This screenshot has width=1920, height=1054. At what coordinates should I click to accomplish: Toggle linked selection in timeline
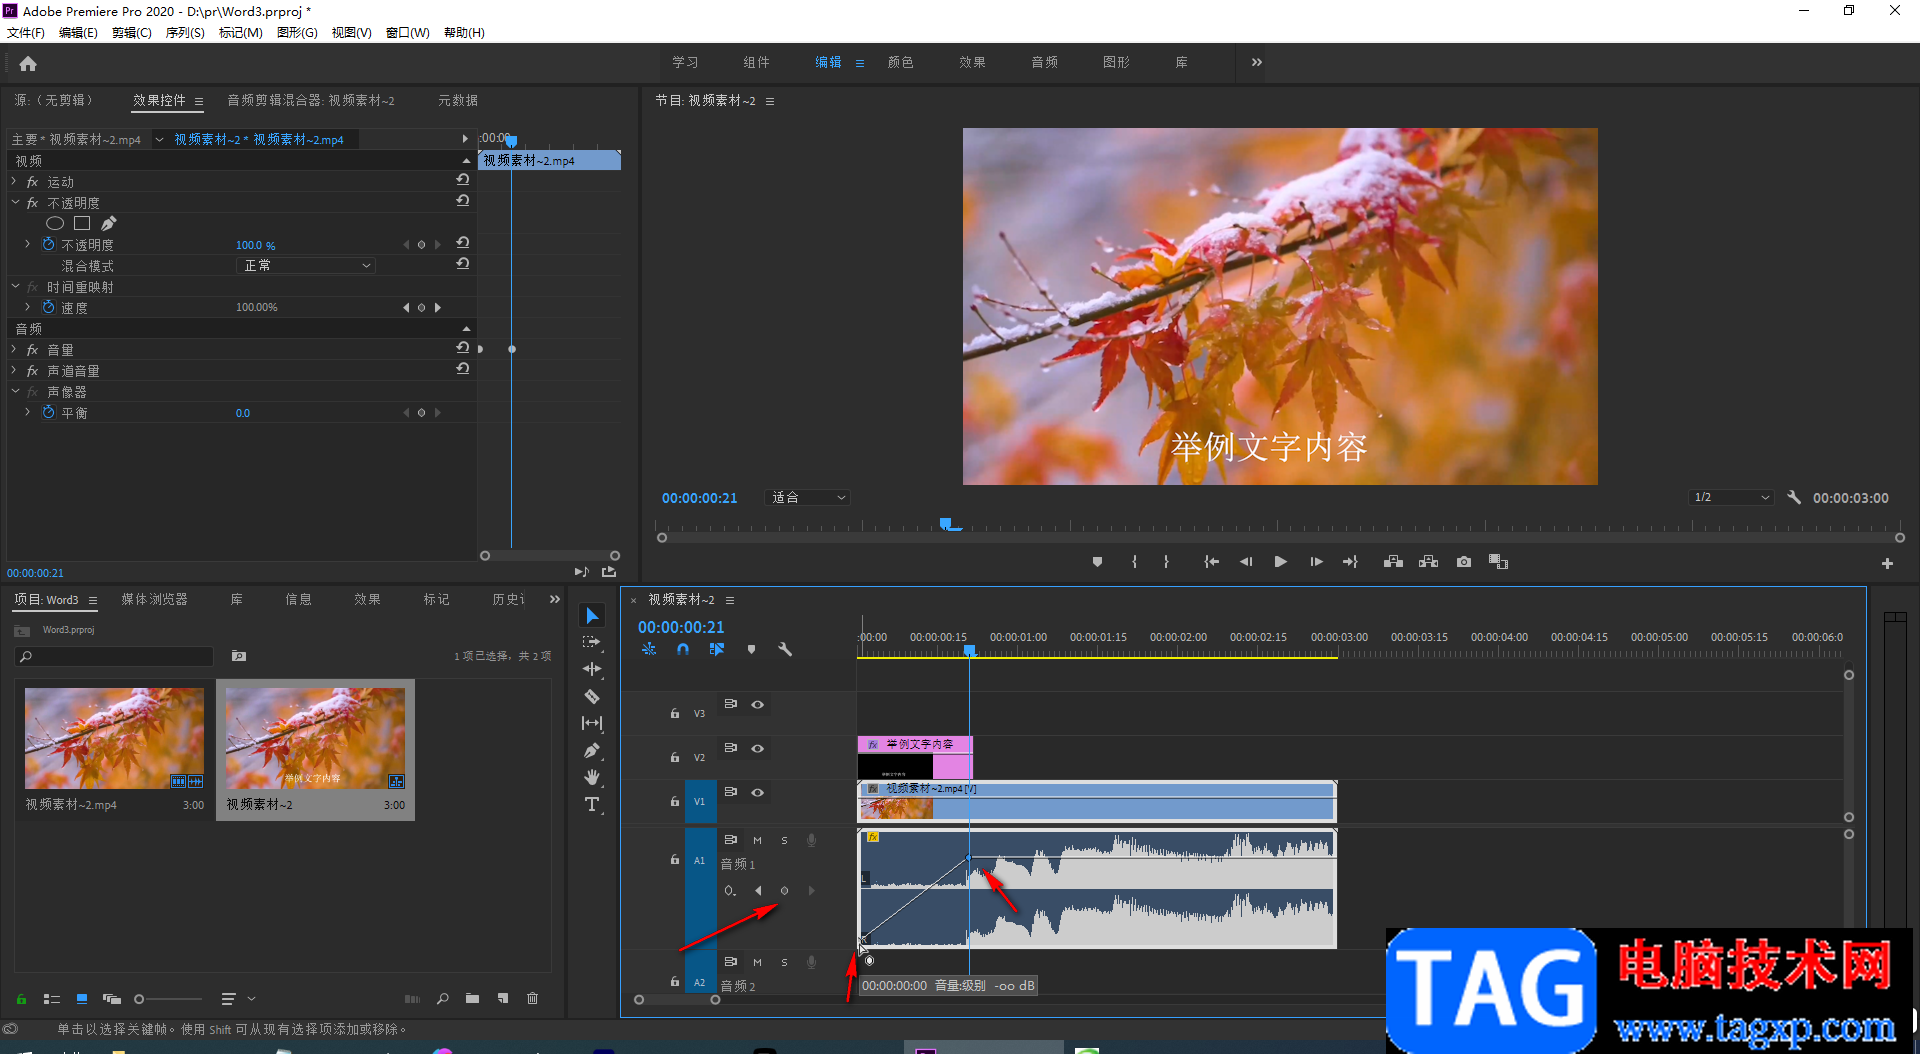717,649
